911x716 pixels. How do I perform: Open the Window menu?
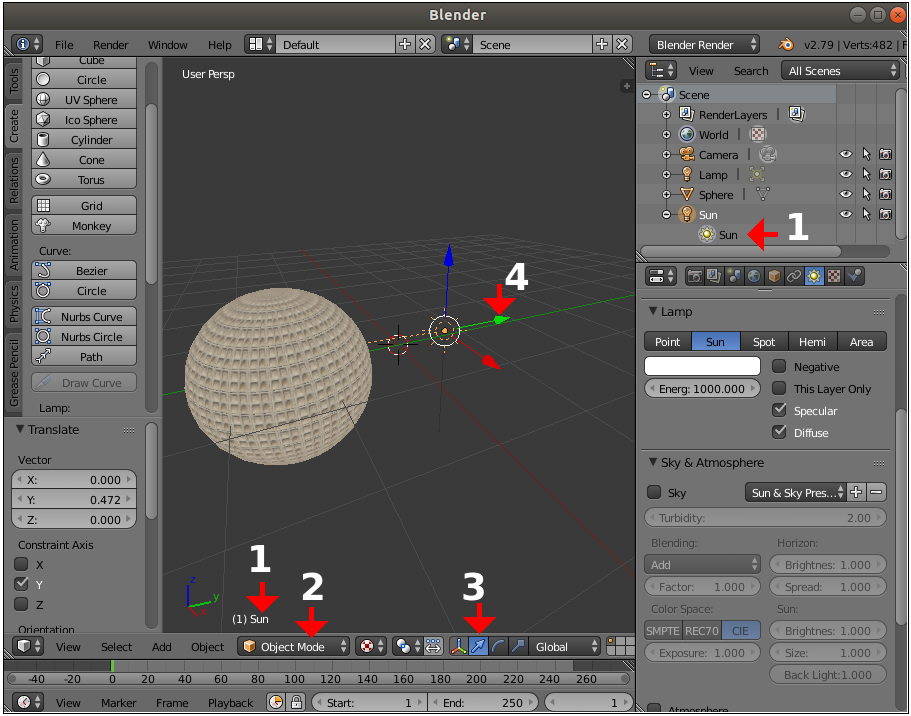[167, 45]
